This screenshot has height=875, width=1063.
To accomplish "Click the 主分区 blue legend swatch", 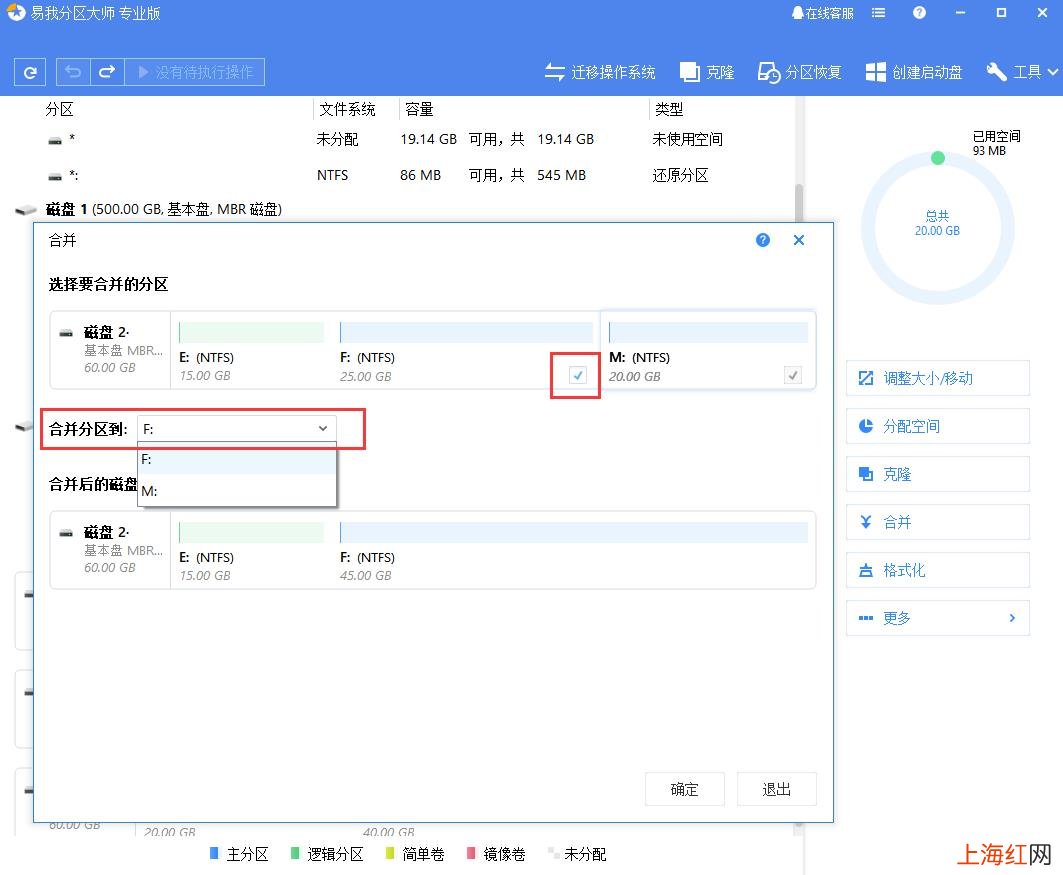I will (214, 853).
